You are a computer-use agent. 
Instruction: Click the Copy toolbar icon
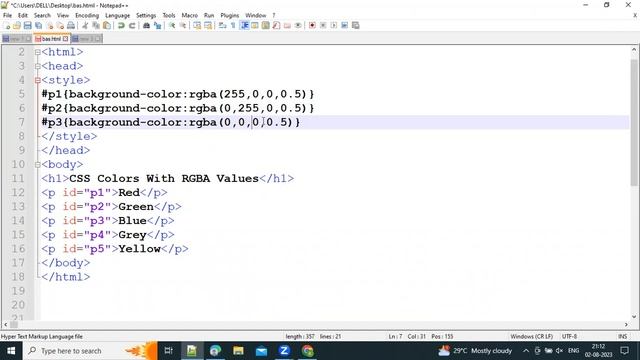pos(96,26)
